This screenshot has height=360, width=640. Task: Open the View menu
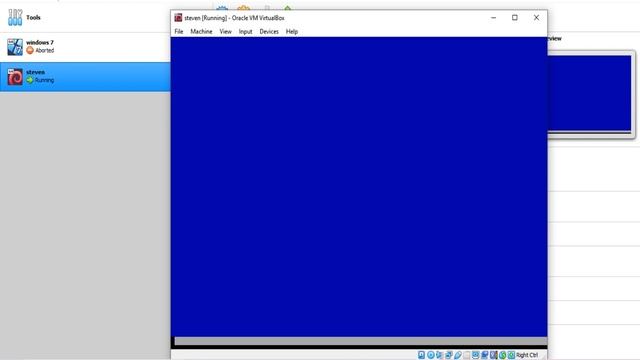225,31
